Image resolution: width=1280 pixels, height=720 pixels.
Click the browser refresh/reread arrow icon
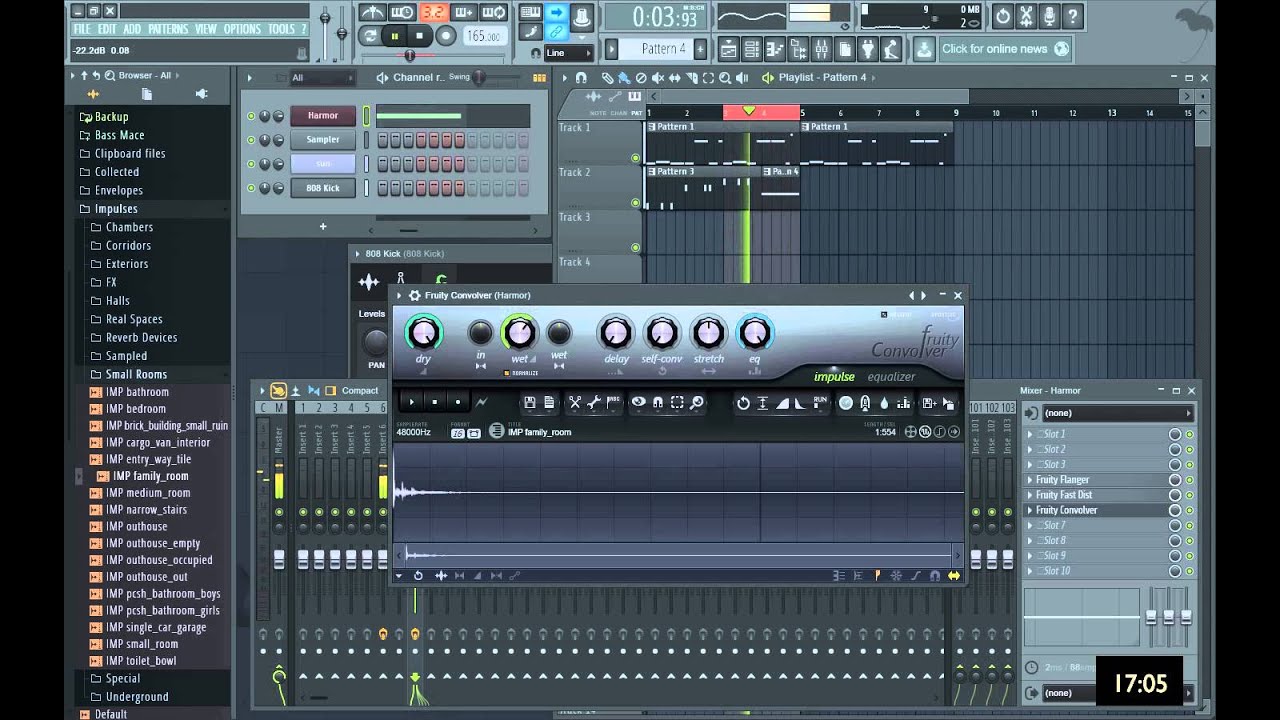coord(96,75)
